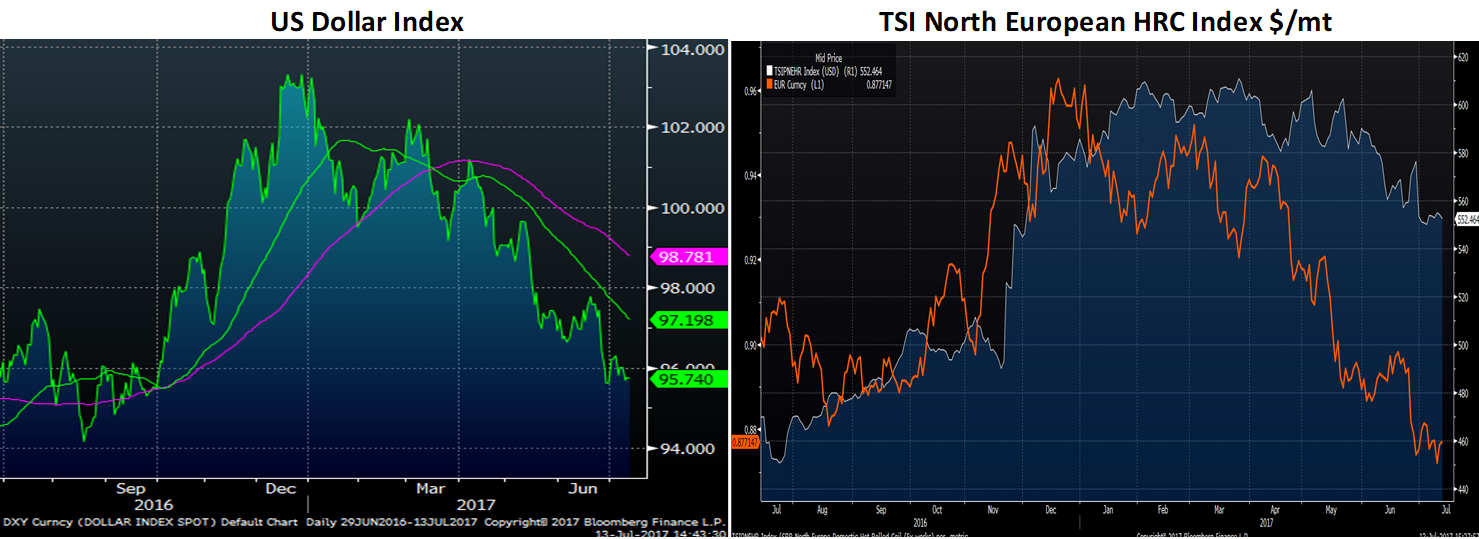1479x539 pixels.
Task: Click the Mid Price legend header
Action: click(x=831, y=59)
